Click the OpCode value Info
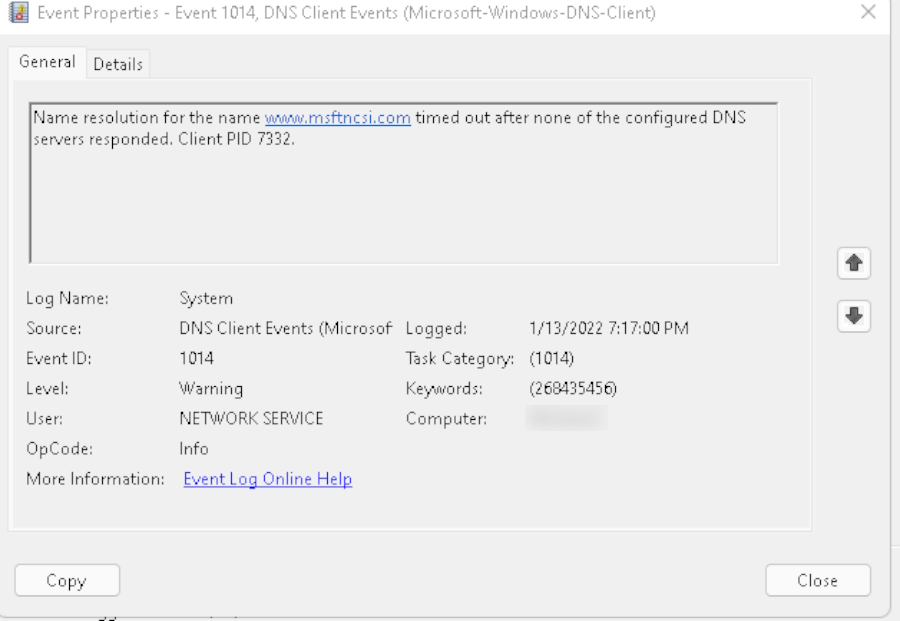This screenshot has height=621, width=900. tap(193, 449)
